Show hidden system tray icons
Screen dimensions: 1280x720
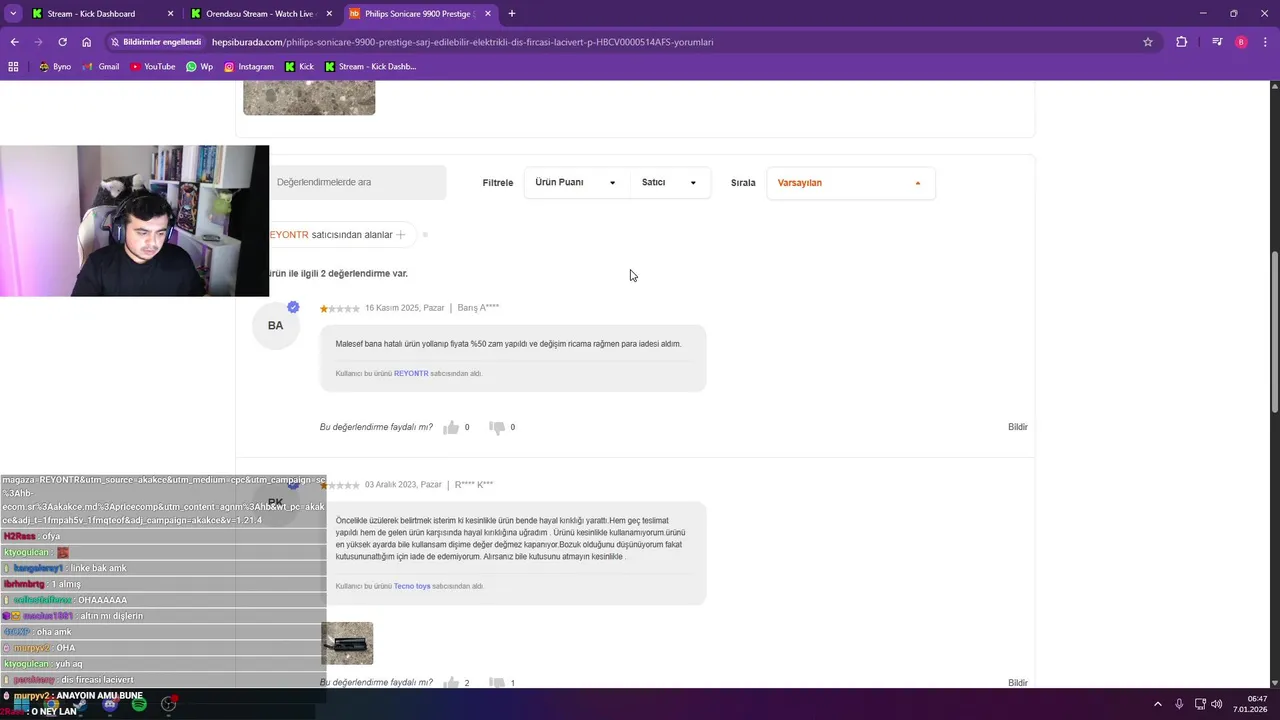[1159, 704]
